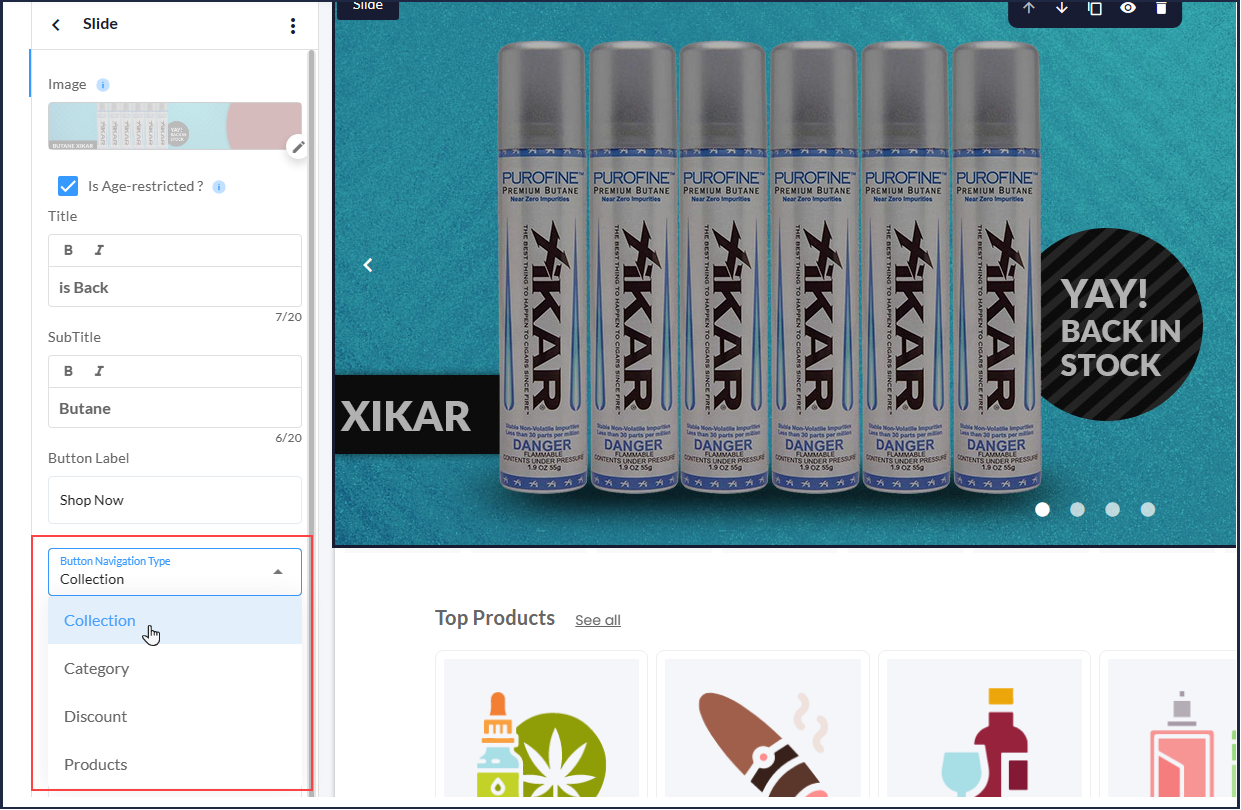Viewport: 1241px width, 810px height.
Task: Apply bold in the Title editor
Action: pos(69,250)
